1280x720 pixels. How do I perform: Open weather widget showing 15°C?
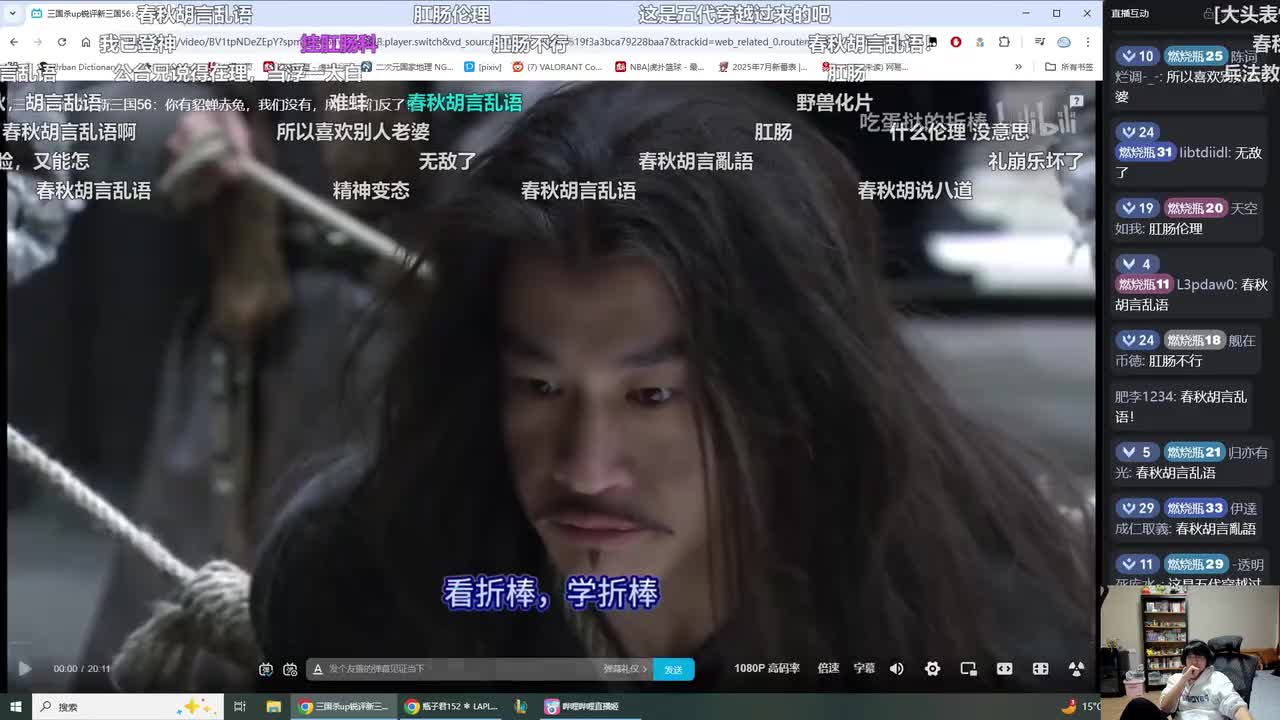1083,706
